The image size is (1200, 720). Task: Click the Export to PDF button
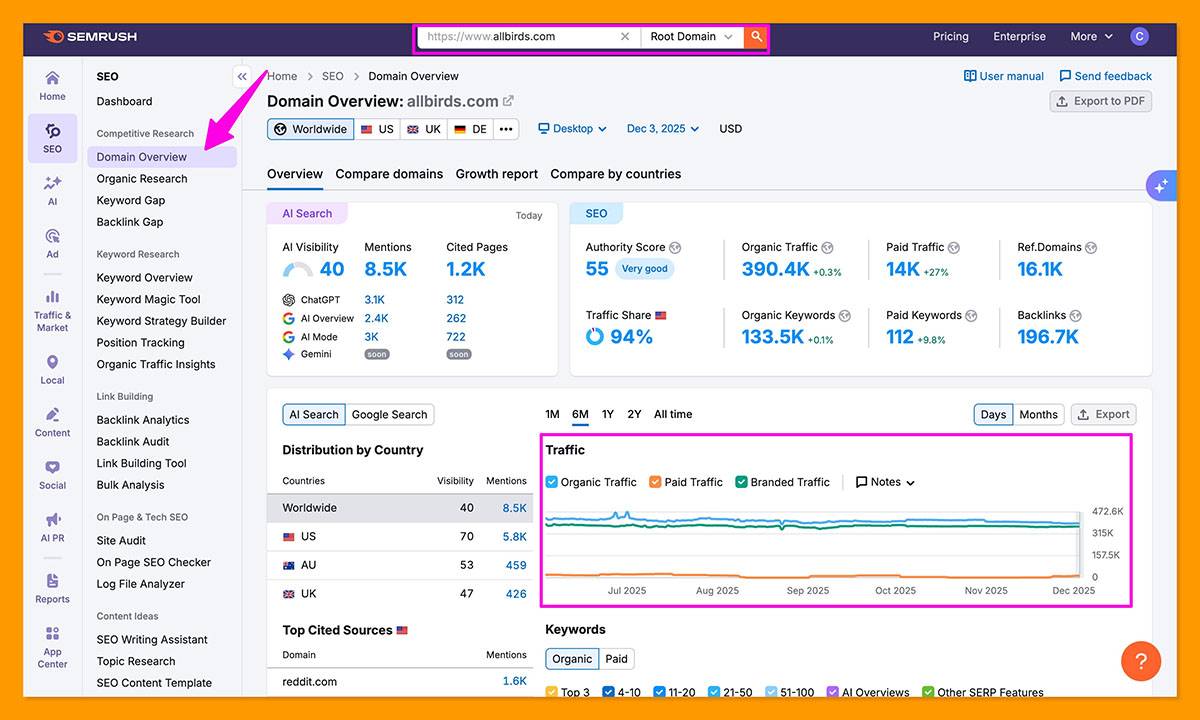pyautogui.click(x=1100, y=101)
